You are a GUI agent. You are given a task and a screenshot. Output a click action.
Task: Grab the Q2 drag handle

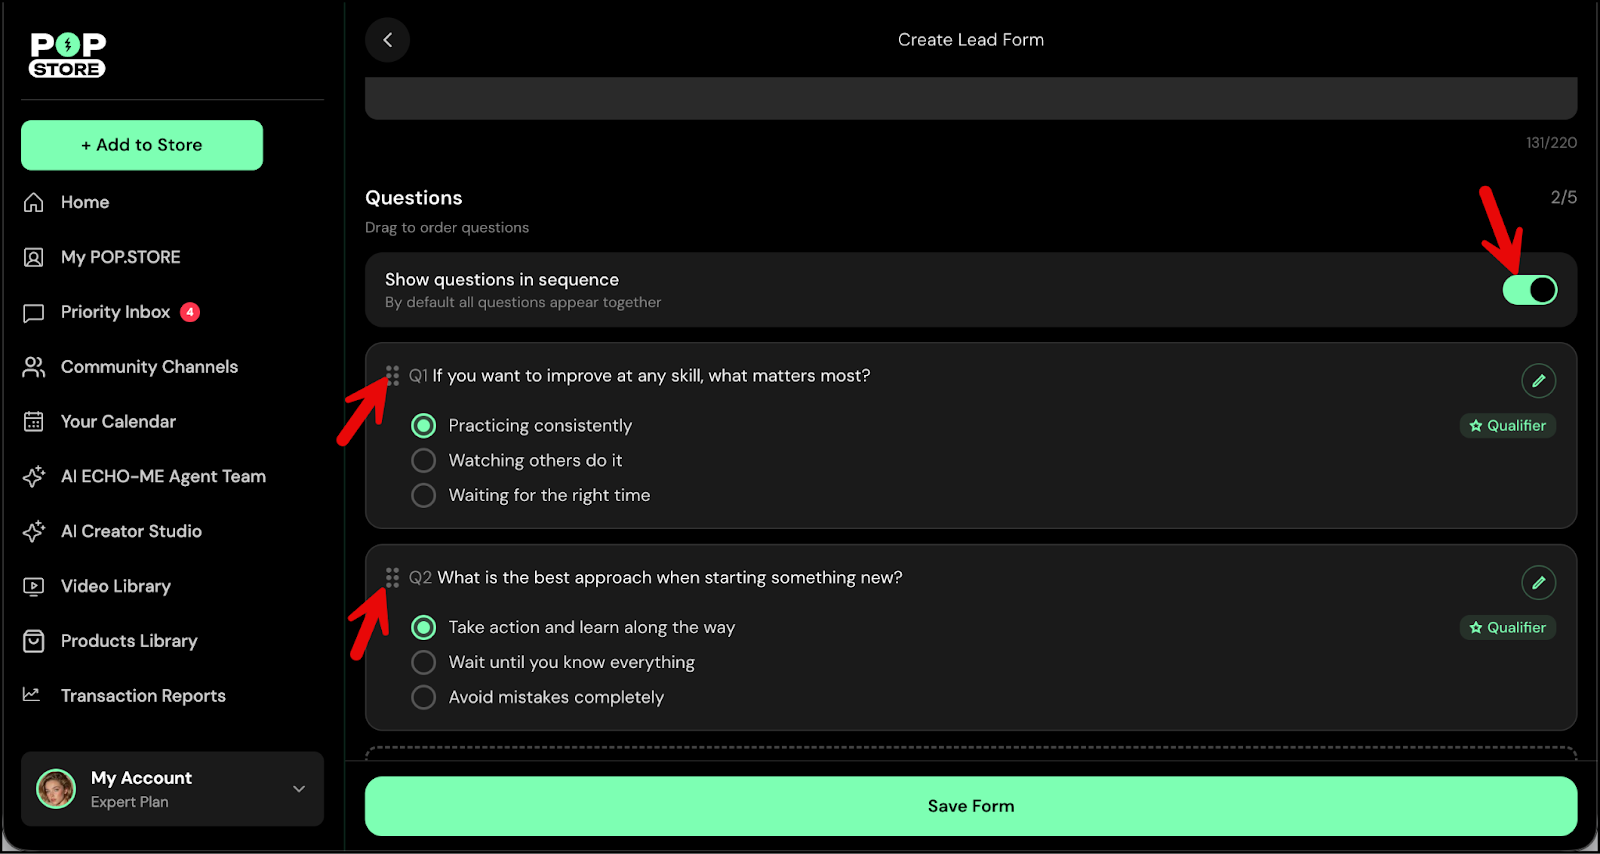click(x=392, y=578)
